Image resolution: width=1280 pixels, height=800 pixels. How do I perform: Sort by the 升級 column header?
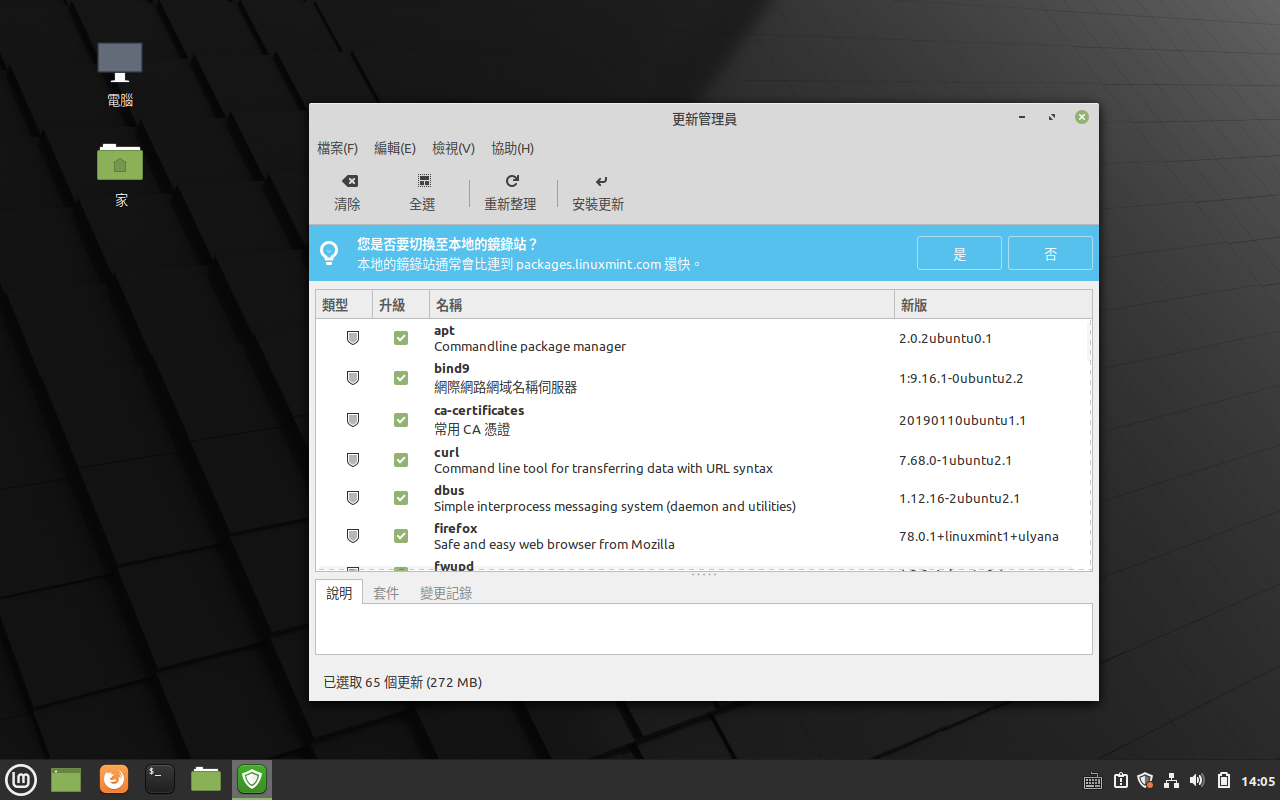click(x=401, y=305)
